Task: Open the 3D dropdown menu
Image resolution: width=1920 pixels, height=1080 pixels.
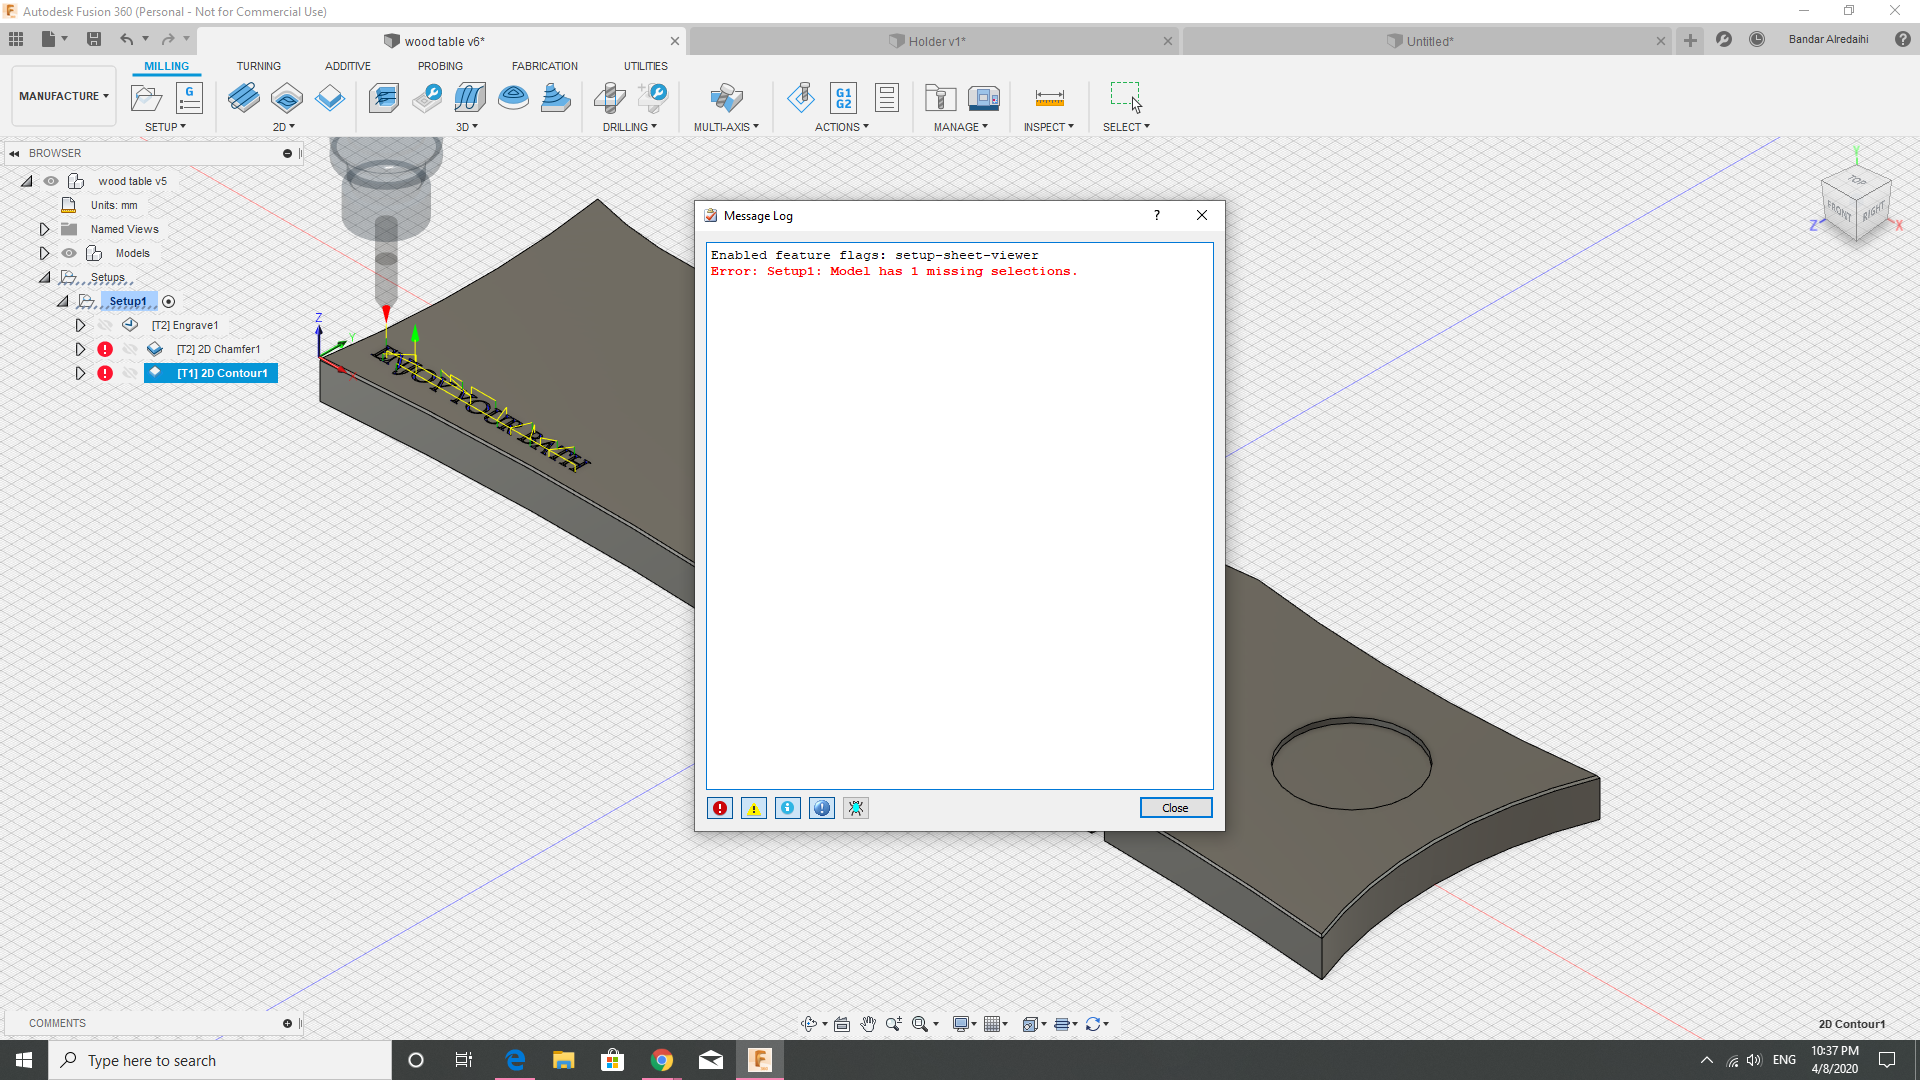Action: click(467, 127)
